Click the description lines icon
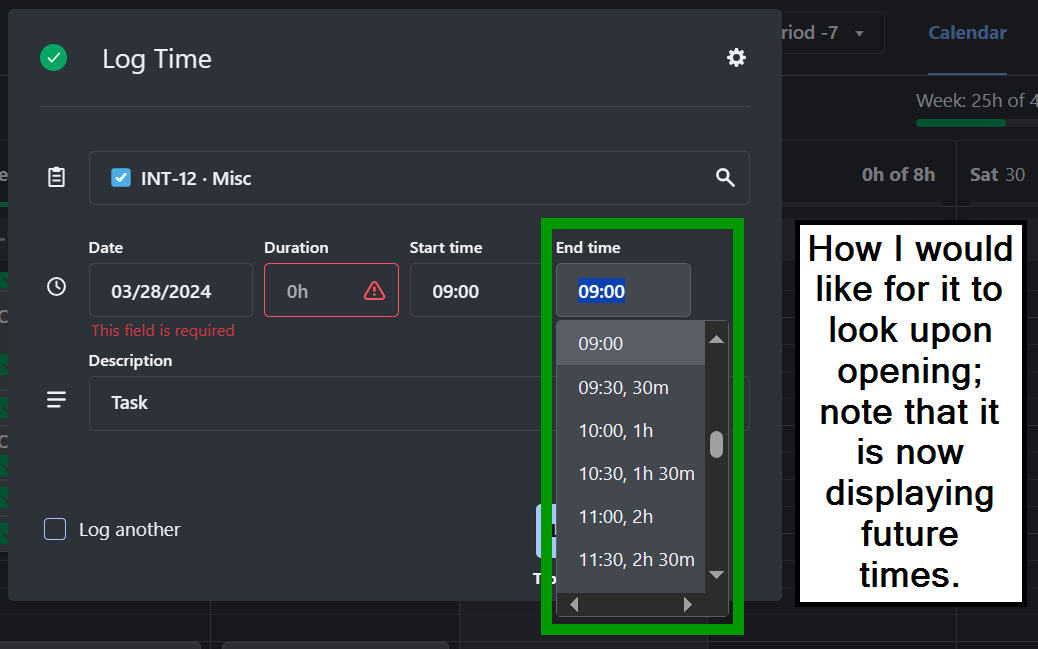 point(57,400)
